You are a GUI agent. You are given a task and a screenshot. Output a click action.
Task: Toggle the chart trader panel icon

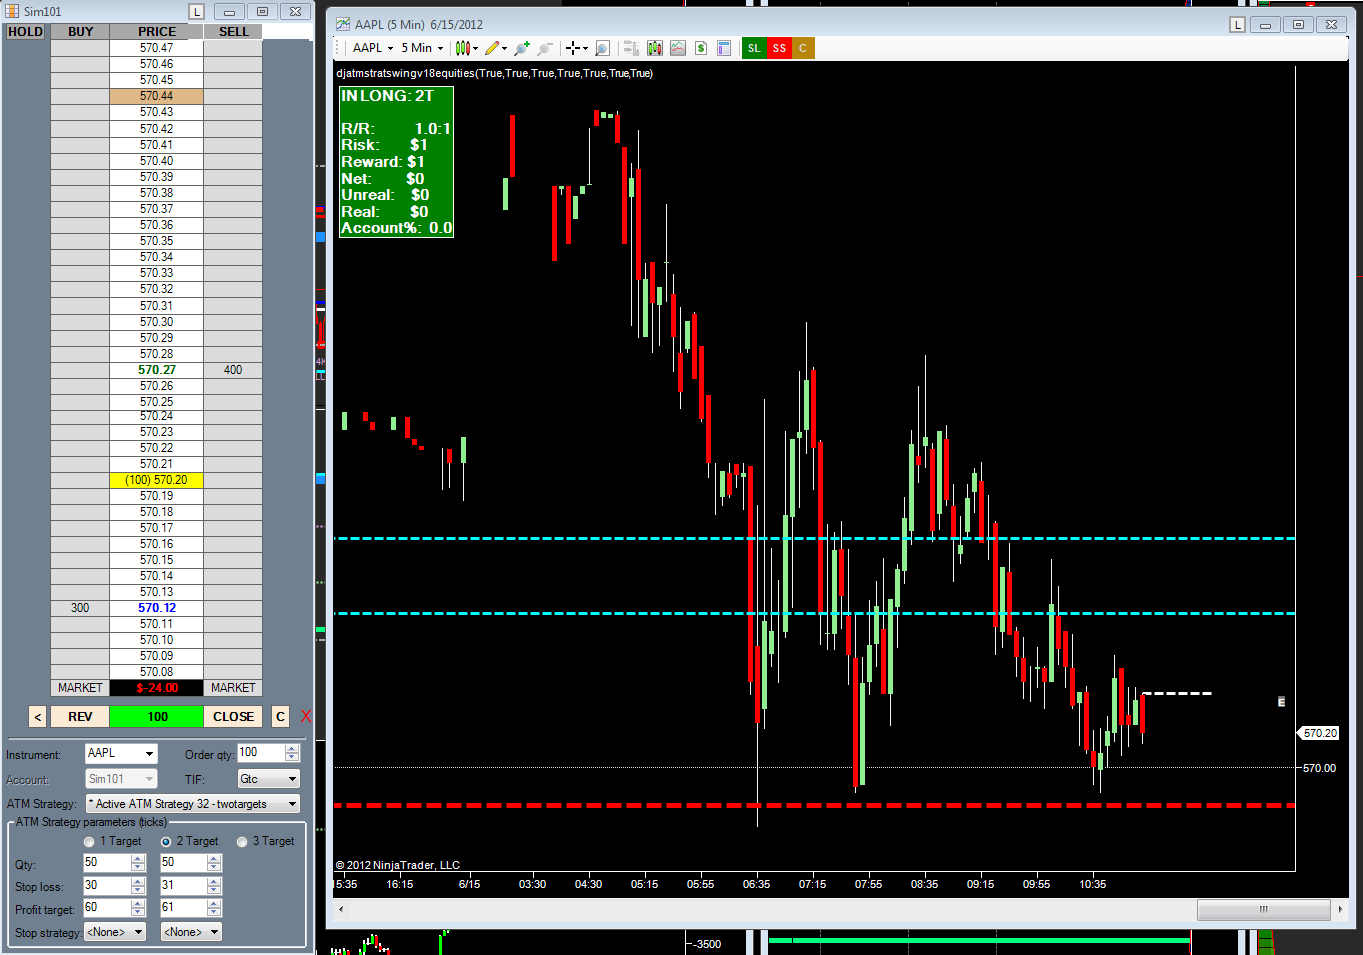(x=631, y=48)
